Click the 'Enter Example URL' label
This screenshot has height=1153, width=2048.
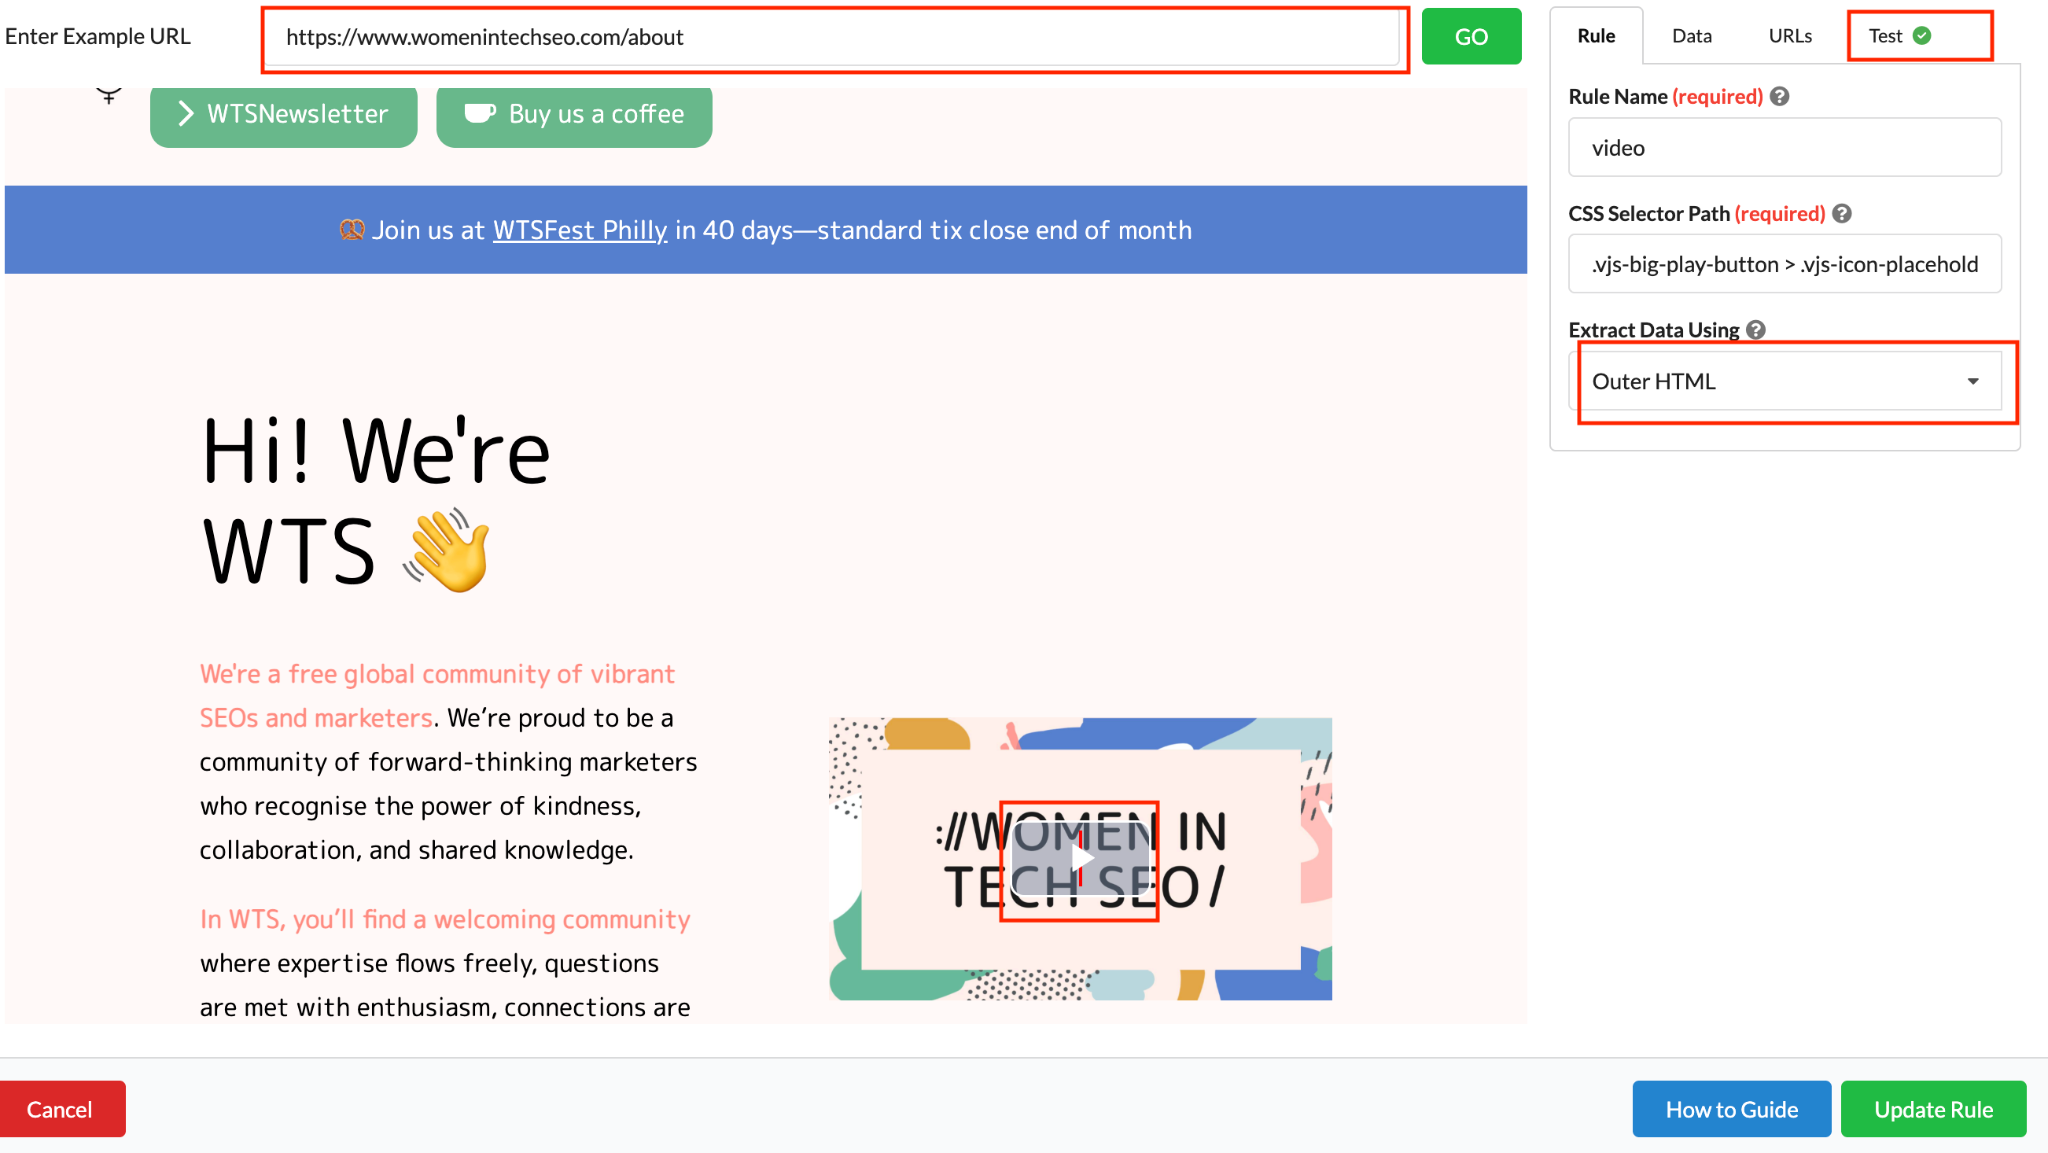[97, 36]
